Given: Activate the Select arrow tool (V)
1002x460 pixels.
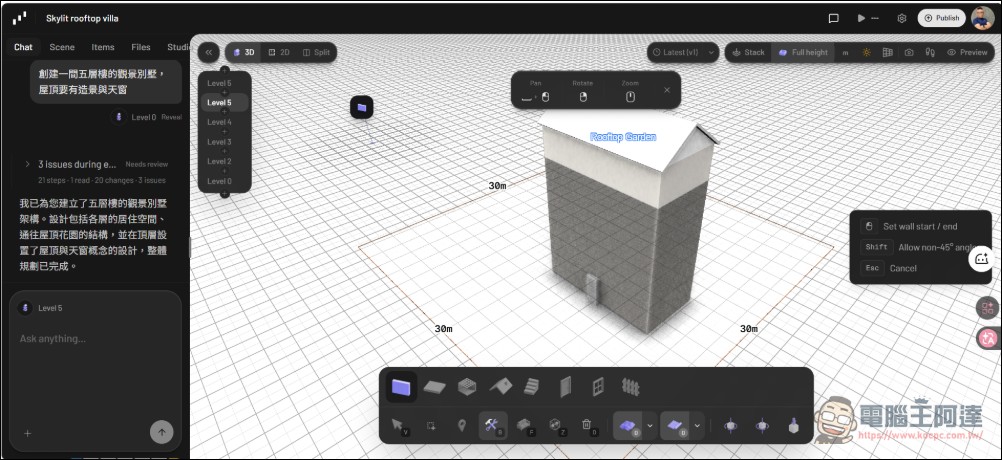Looking at the screenshot, I should [398, 426].
